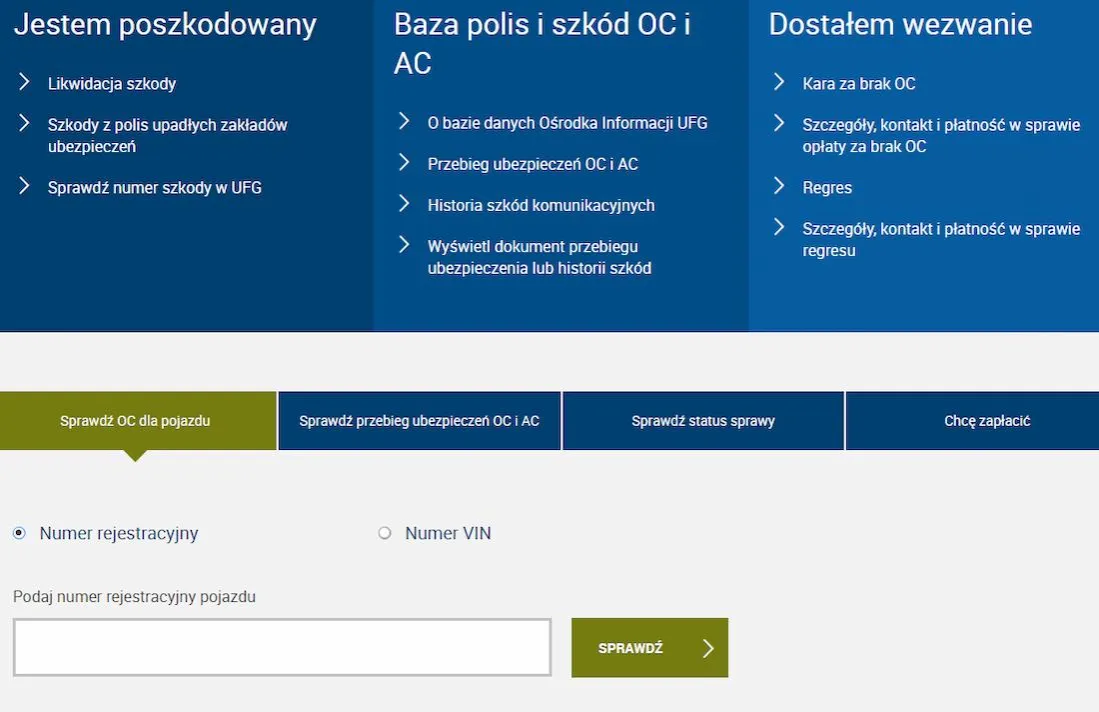
Task: Expand Szczegóły, kontakt i płatność w sprawie regresu
Action: [x=940, y=239]
